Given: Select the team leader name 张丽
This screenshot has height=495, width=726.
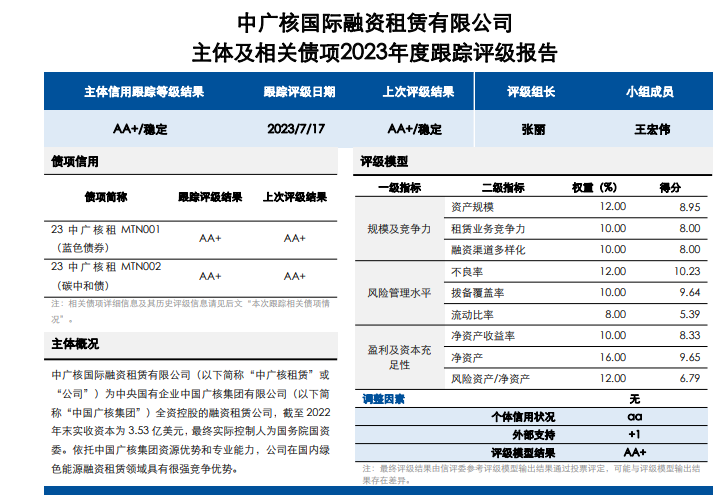Looking at the screenshot, I should [x=534, y=129].
